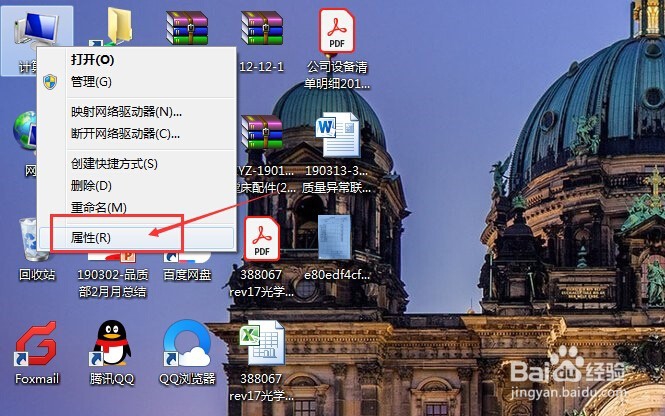Screen dimensions: 665x416
Task: Select the Network globe desktop icon
Action: 25,131
